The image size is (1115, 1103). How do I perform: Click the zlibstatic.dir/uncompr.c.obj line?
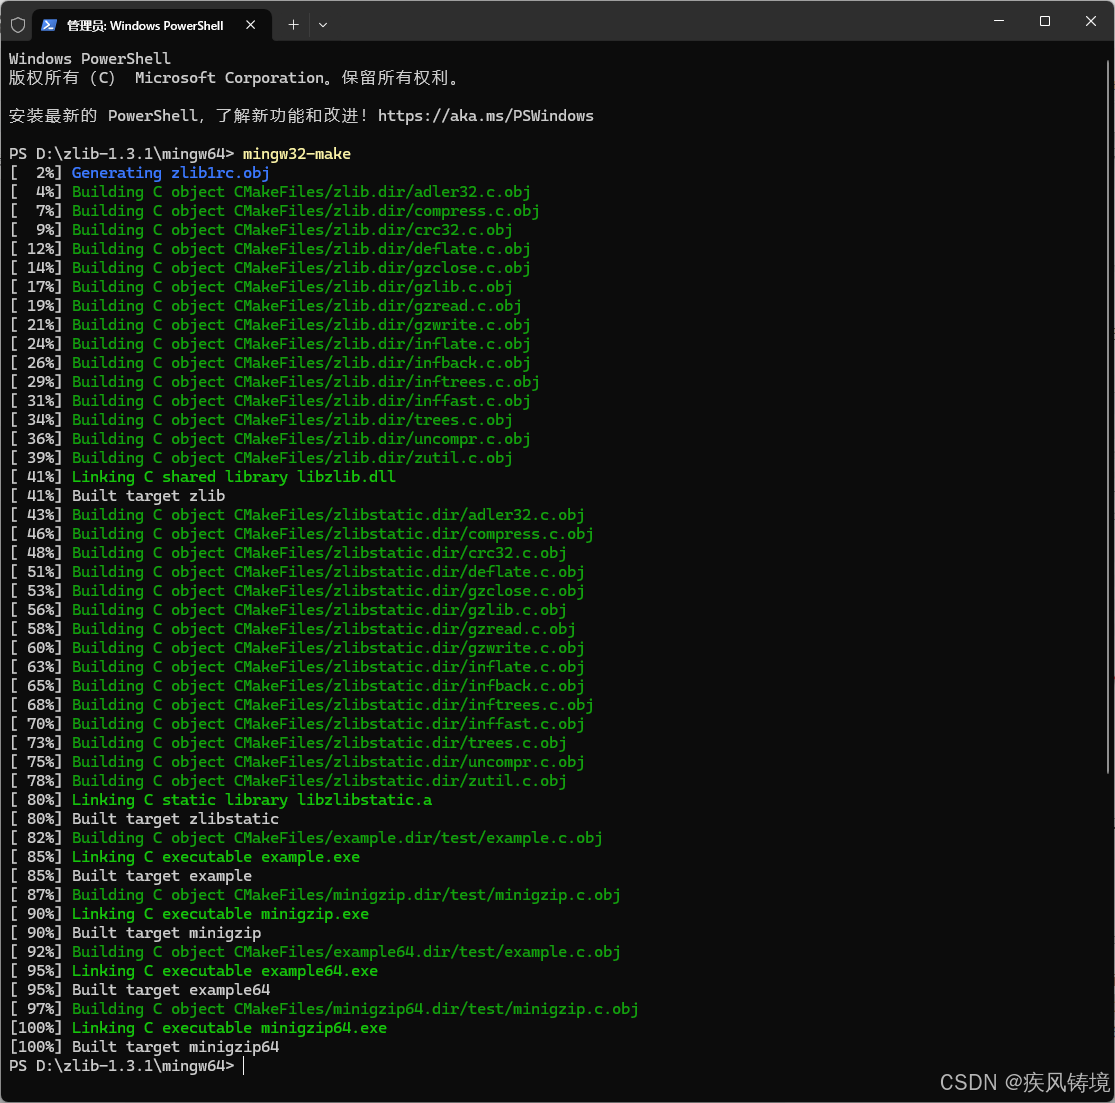pyautogui.click(x=297, y=762)
